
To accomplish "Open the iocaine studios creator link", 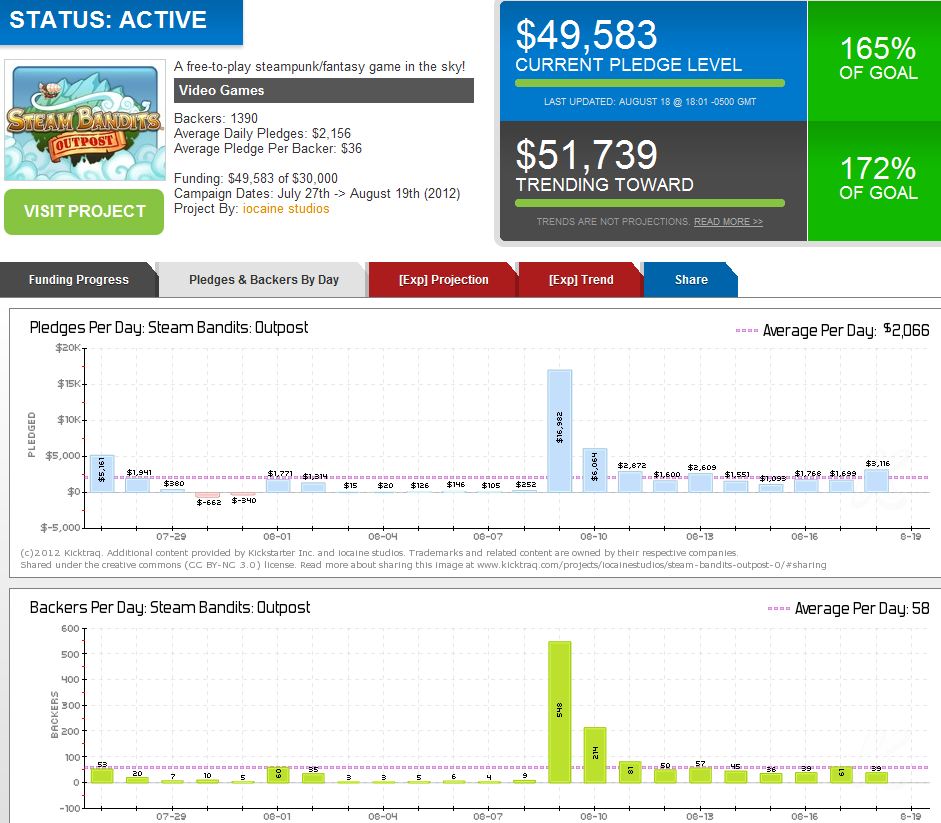I will 285,208.
